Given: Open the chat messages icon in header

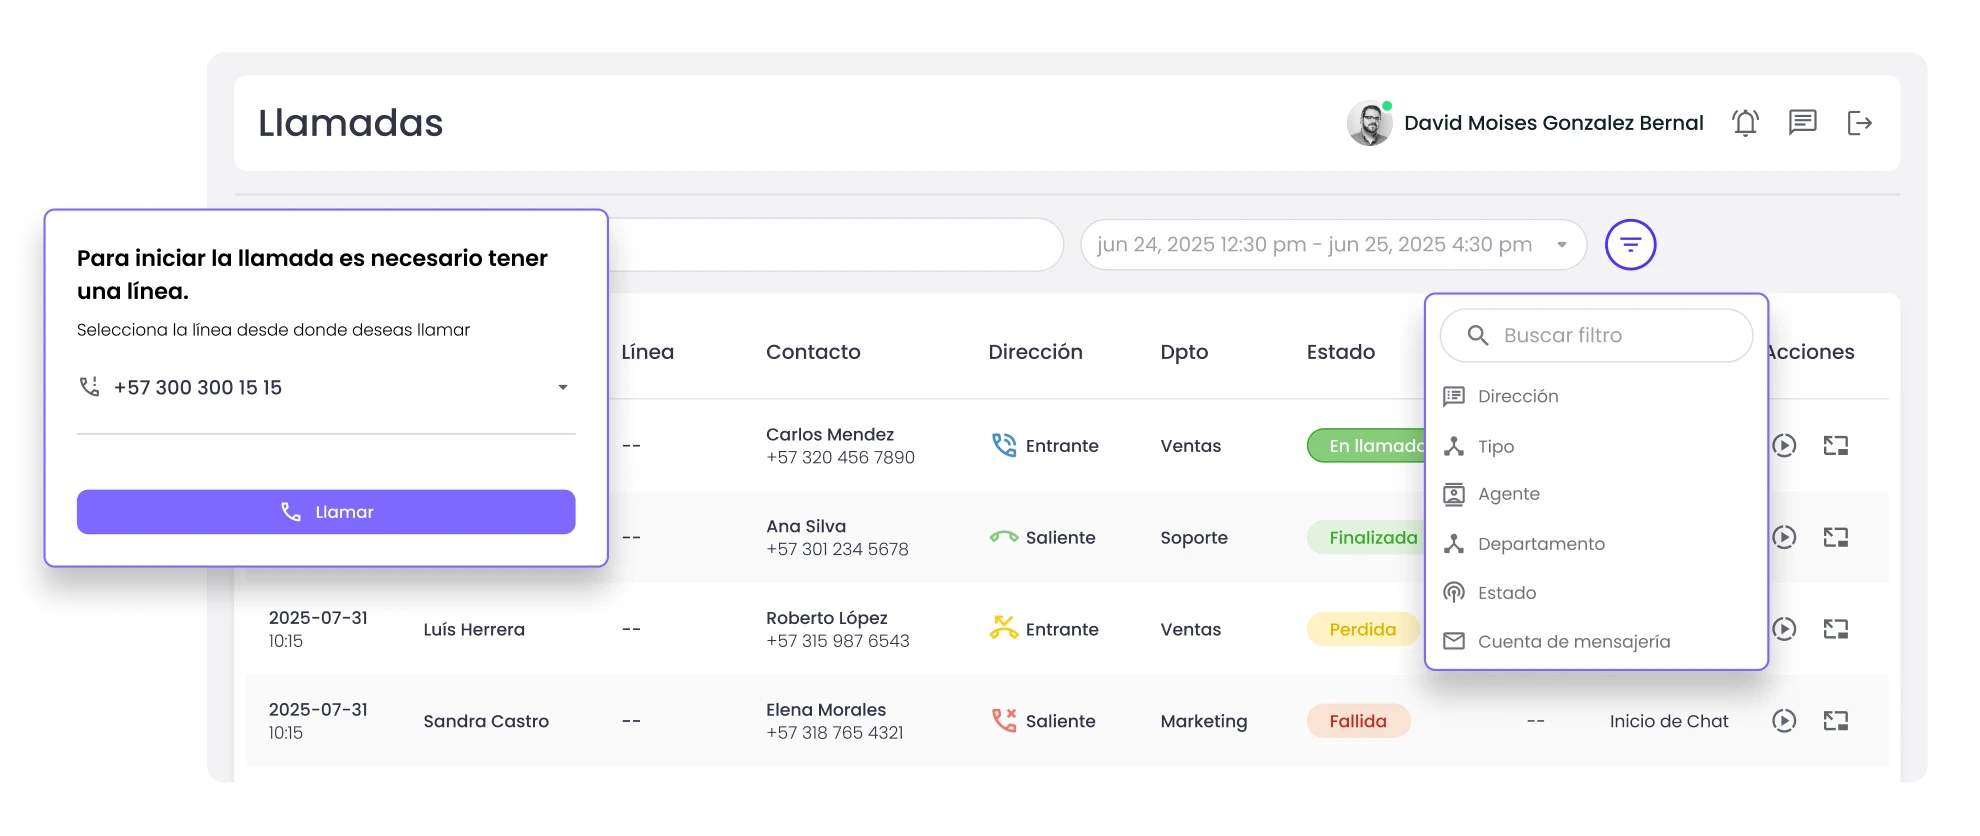Looking at the screenshot, I should pyautogui.click(x=1802, y=123).
